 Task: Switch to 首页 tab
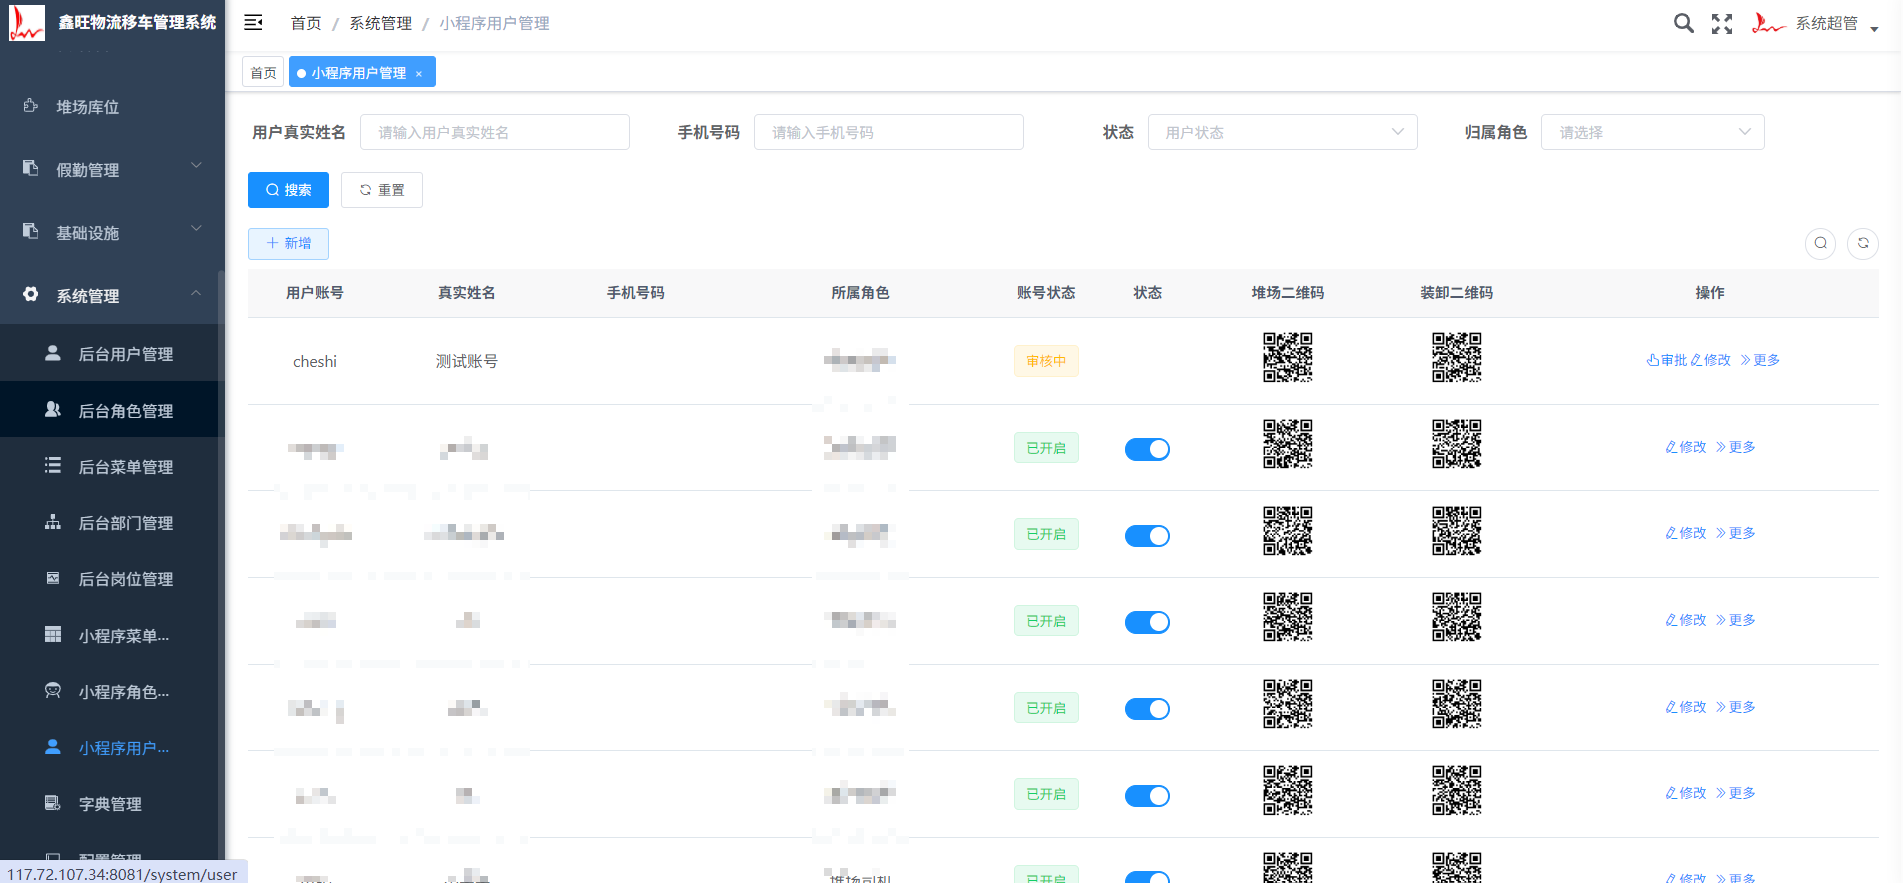point(263,73)
